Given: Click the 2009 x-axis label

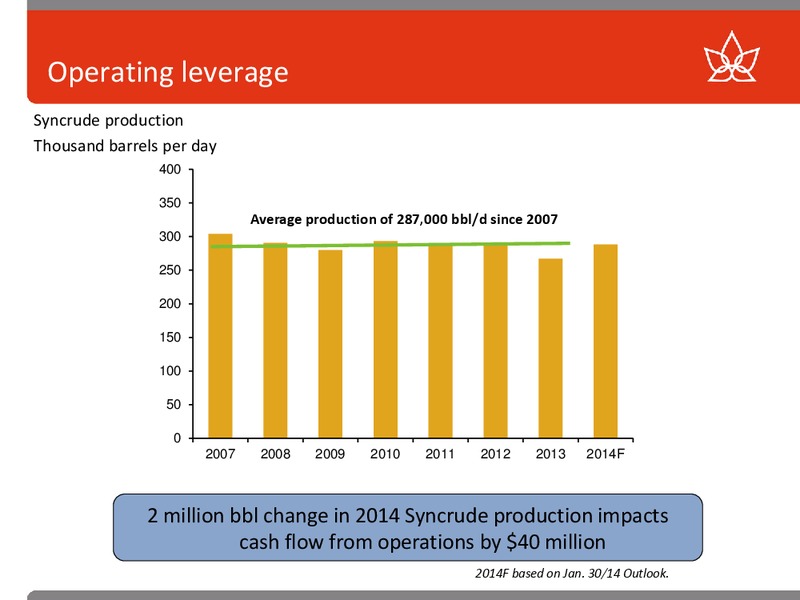Looking at the screenshot, I should [x=330, y=454].
